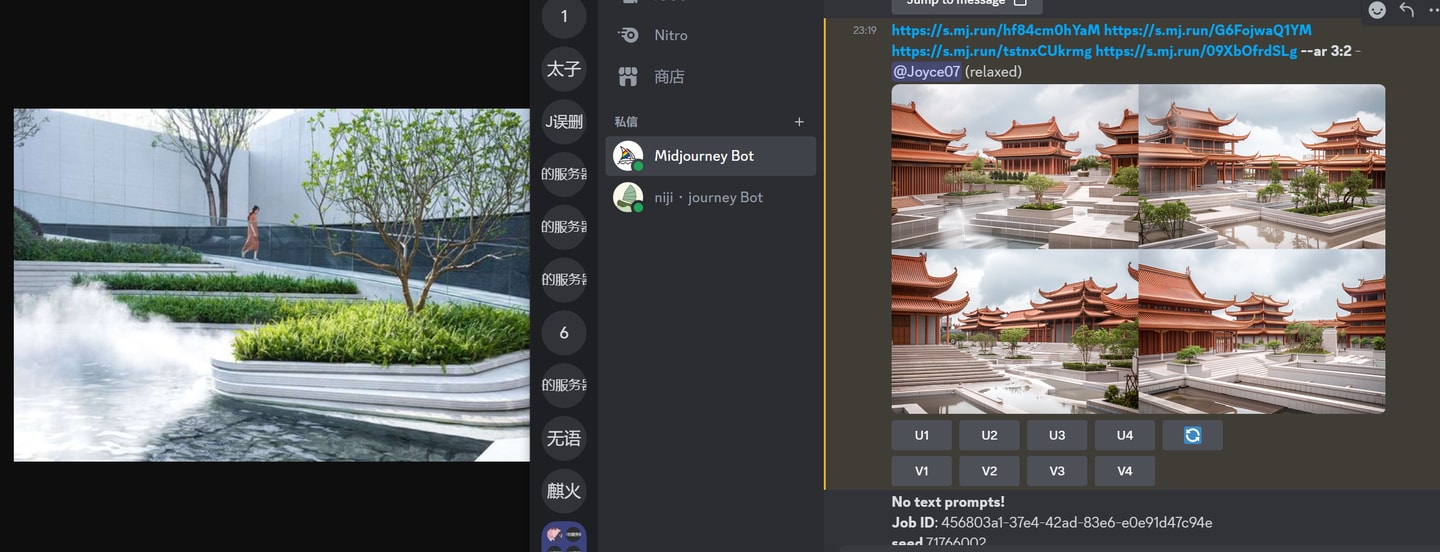
Task: Create variations of image three with V3
Action: tap(1057, 471)
